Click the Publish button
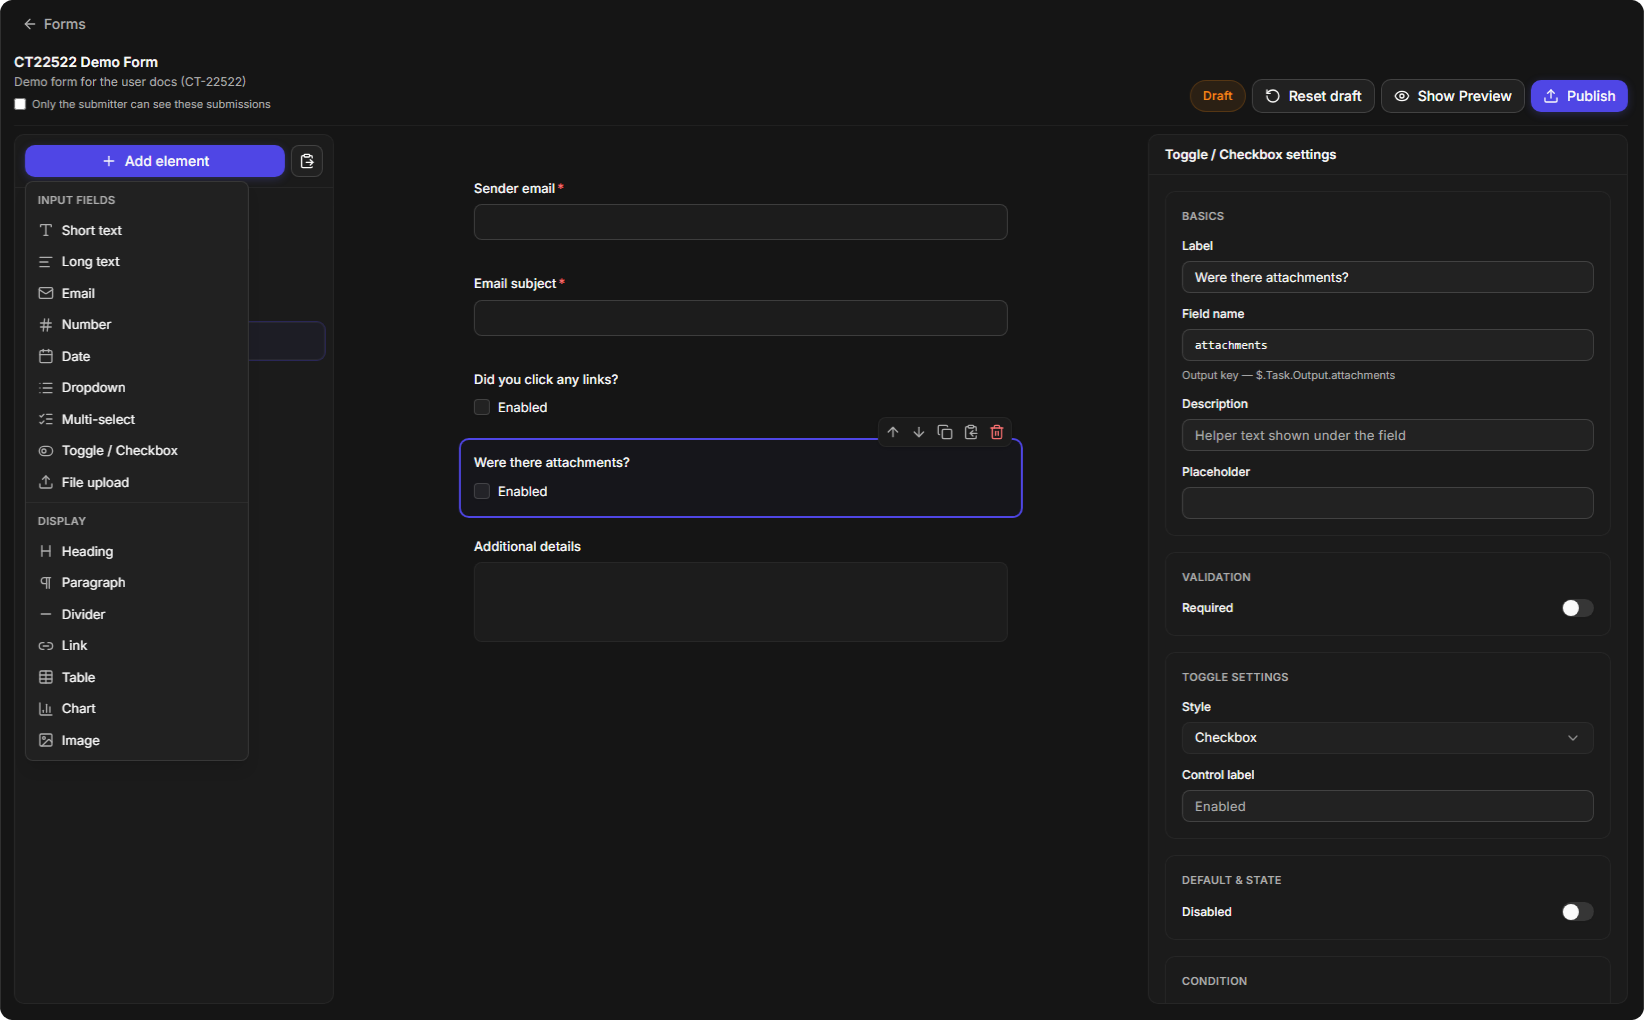 click(x=1579, y=96)
